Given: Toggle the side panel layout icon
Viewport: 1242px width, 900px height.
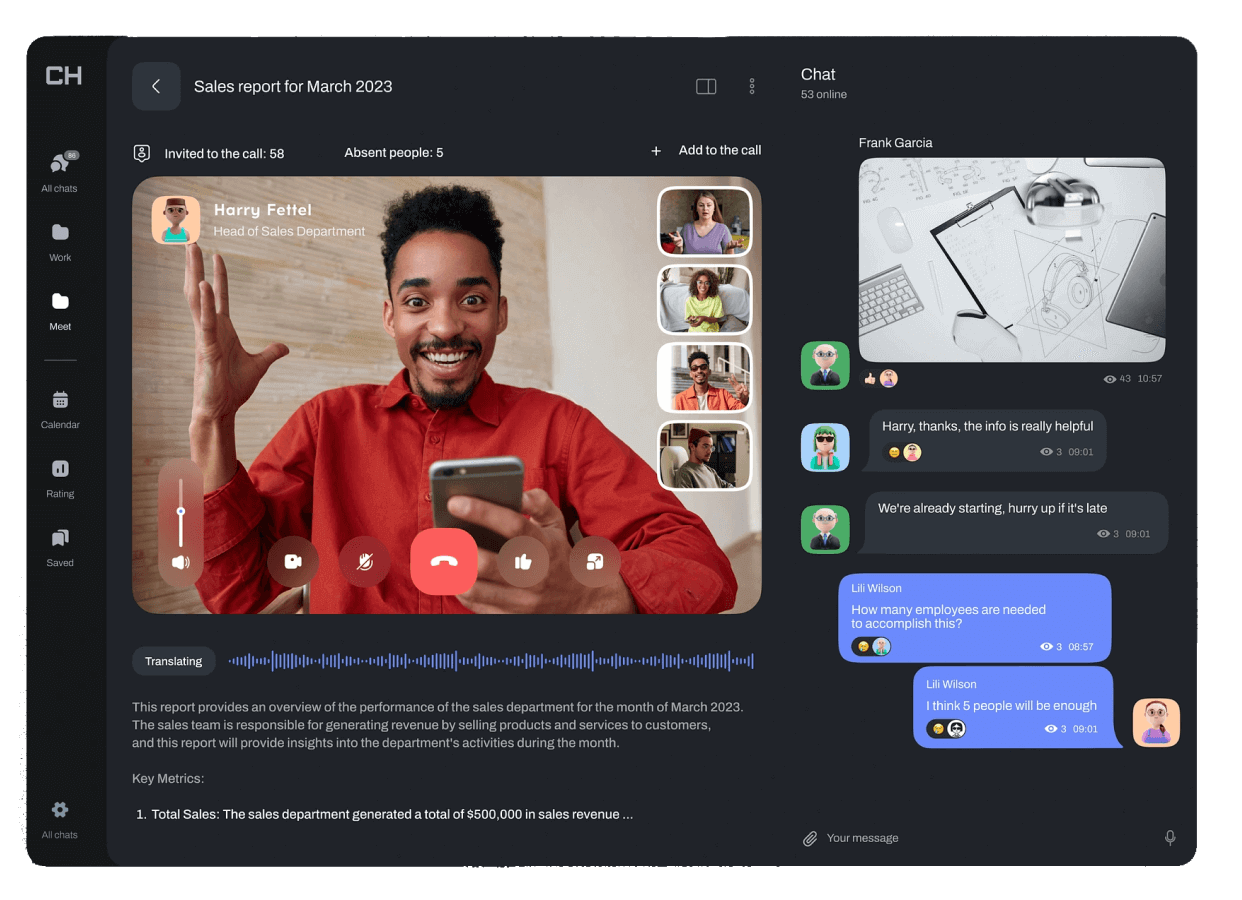Looking at the screenshot, I should 706,87.
